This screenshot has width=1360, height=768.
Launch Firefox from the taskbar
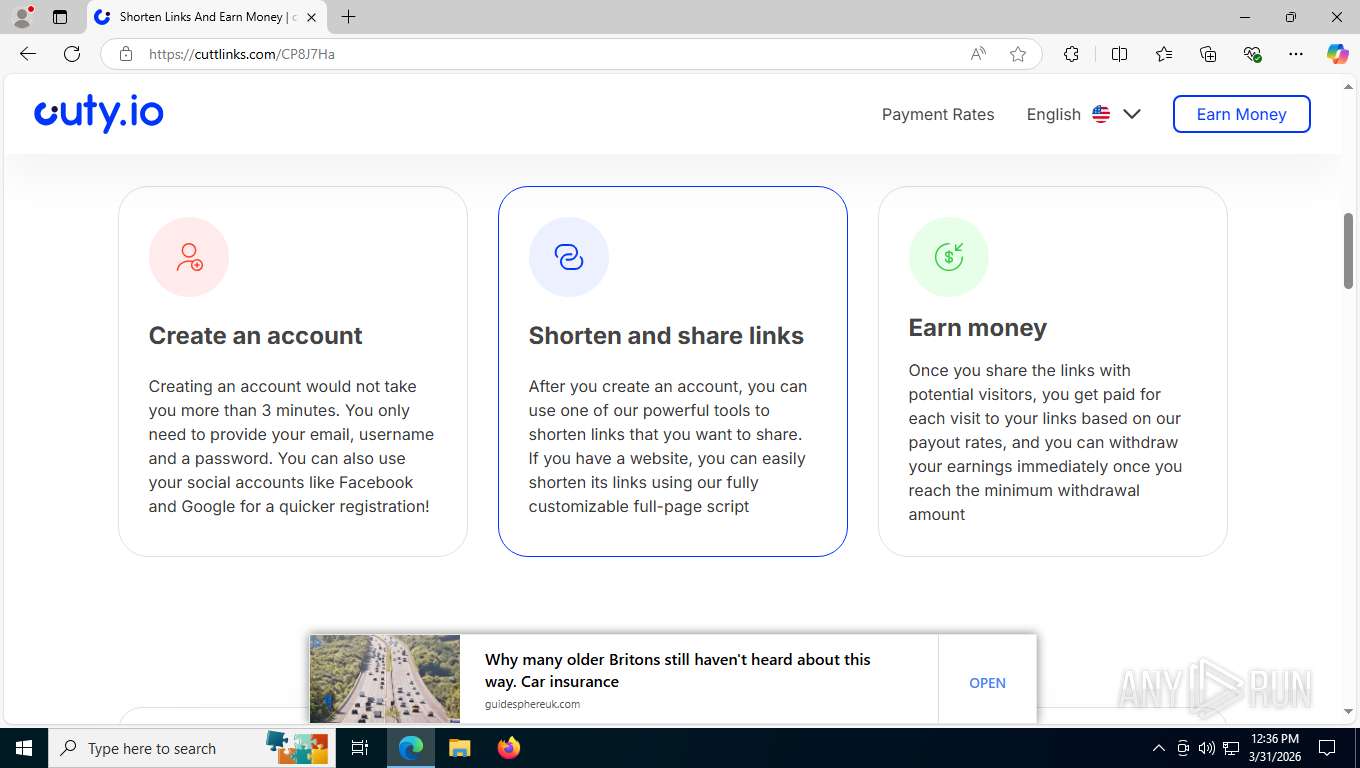[x=509, y=748]
